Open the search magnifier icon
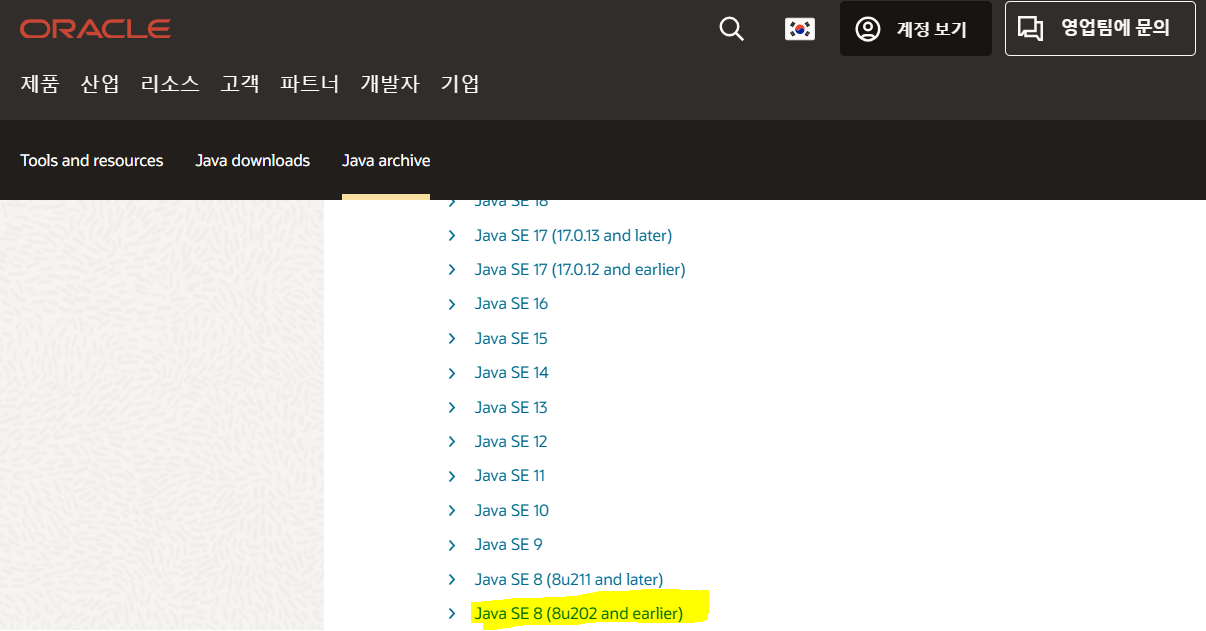The width and height of the screenshot is (1206, 631). pos(732,29)
